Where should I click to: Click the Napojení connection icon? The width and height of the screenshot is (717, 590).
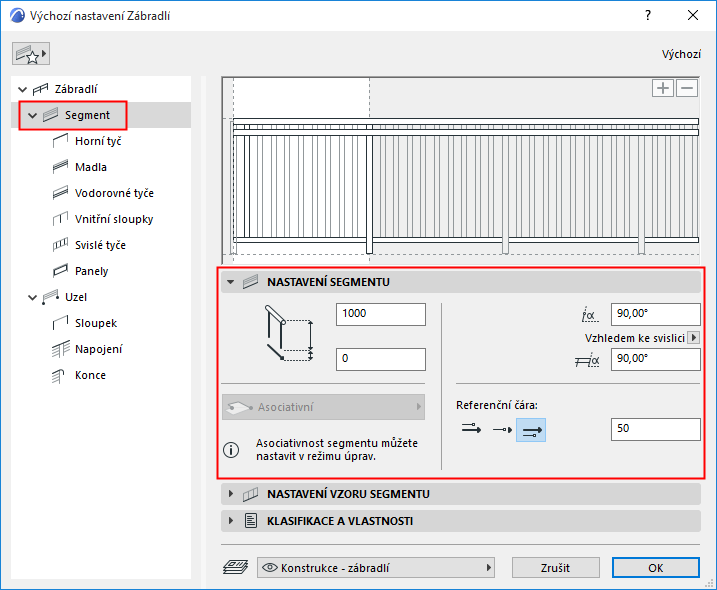pos(60,349)
